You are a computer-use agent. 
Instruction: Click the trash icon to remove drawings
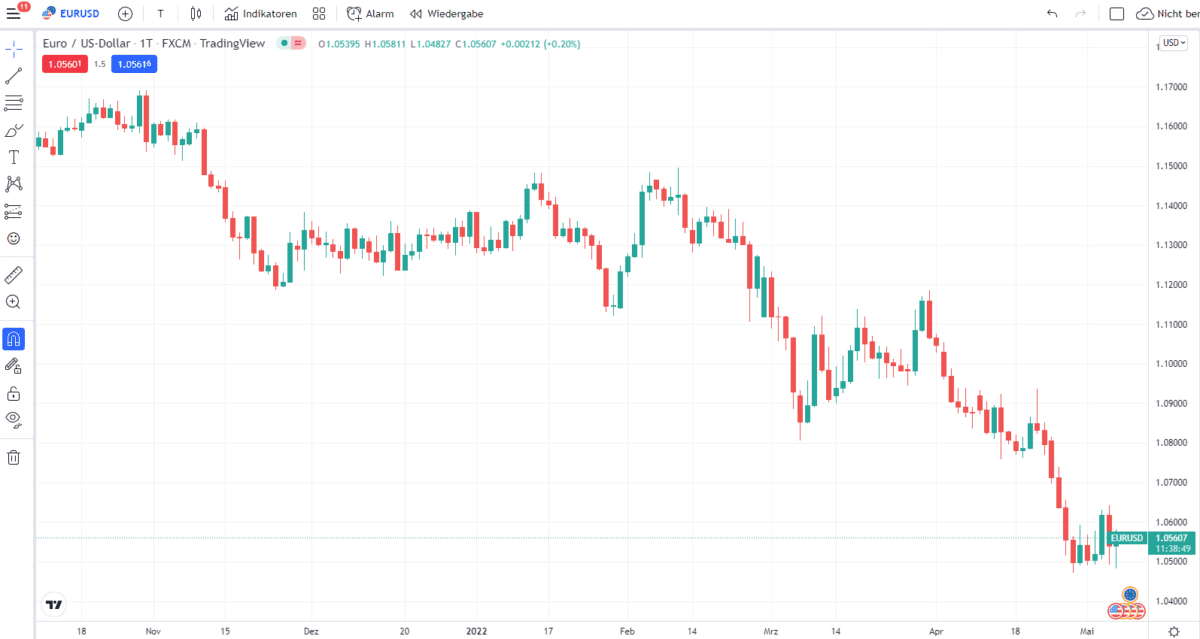(13, 457)
